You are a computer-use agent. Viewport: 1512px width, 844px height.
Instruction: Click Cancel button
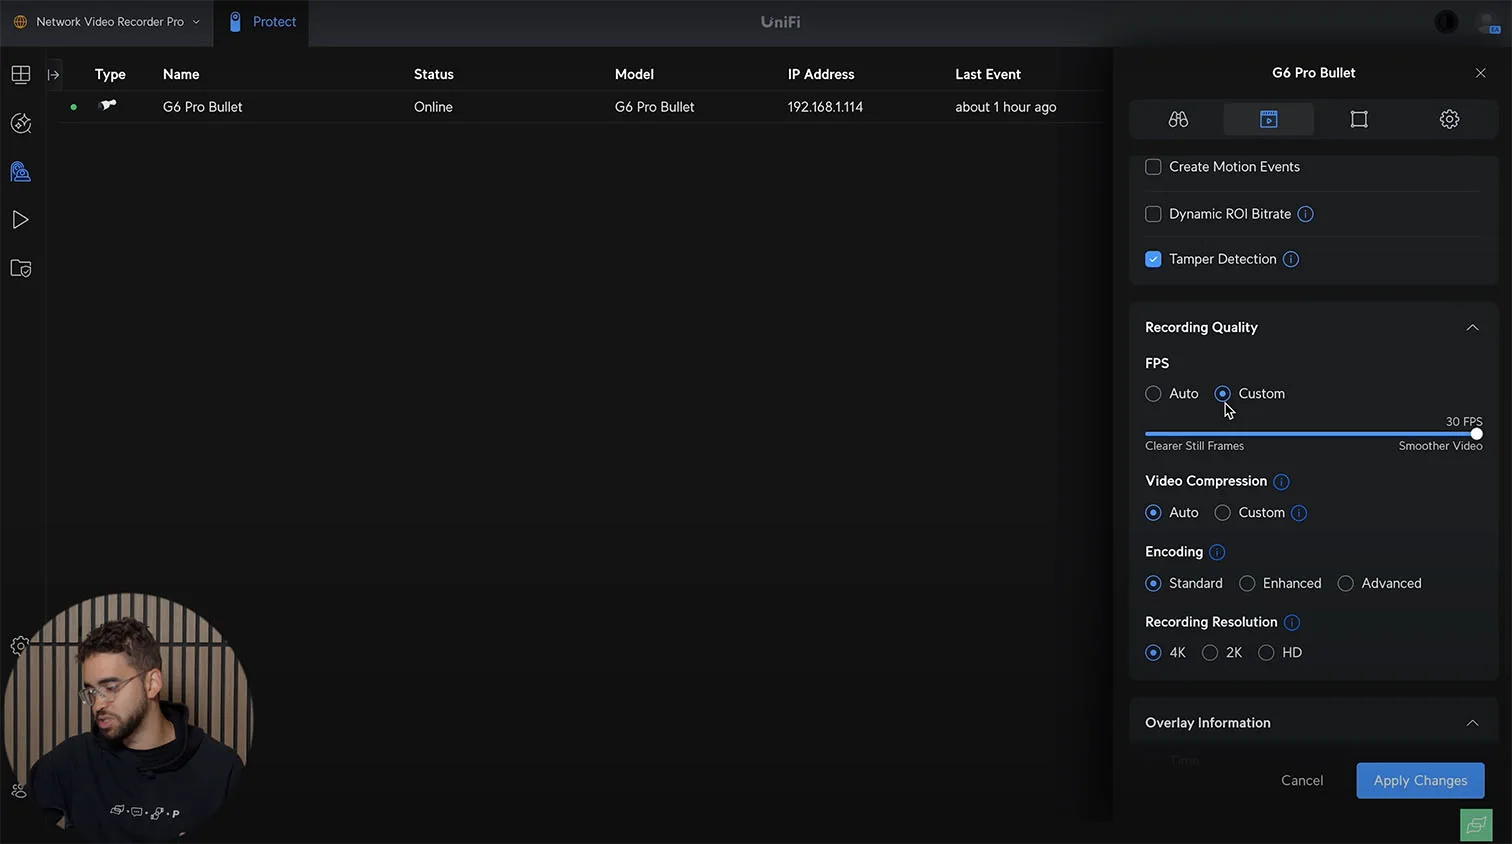tap(1302, 781)
